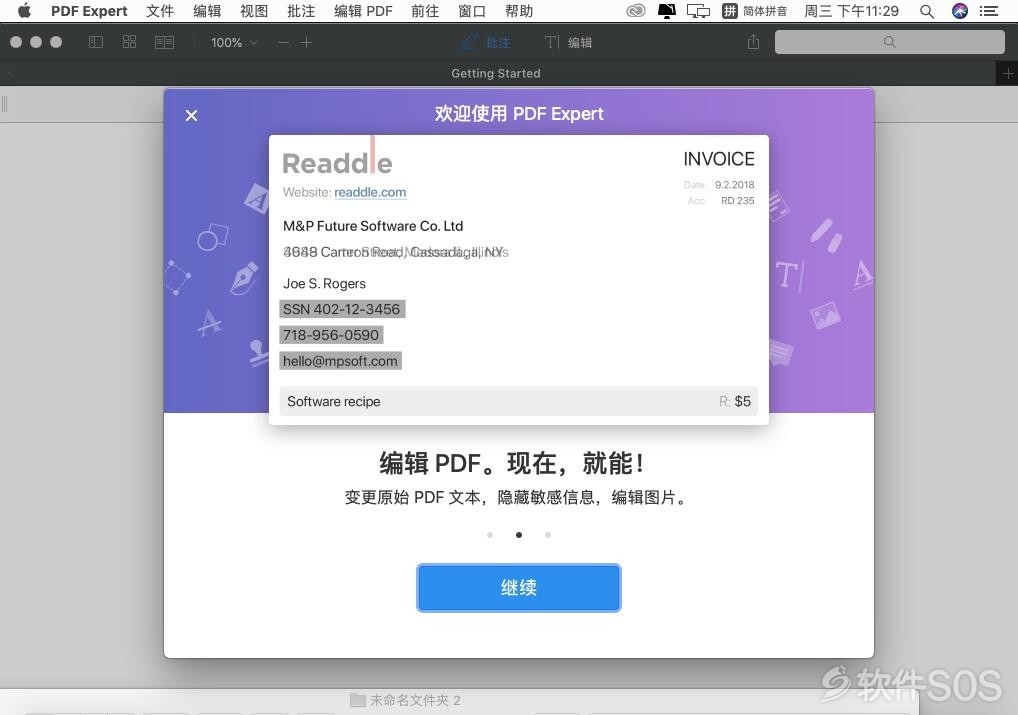This screenshot has height=715, width=1018.
Task: Click the Joe S. Rogers name
Action: pos(325,284)
